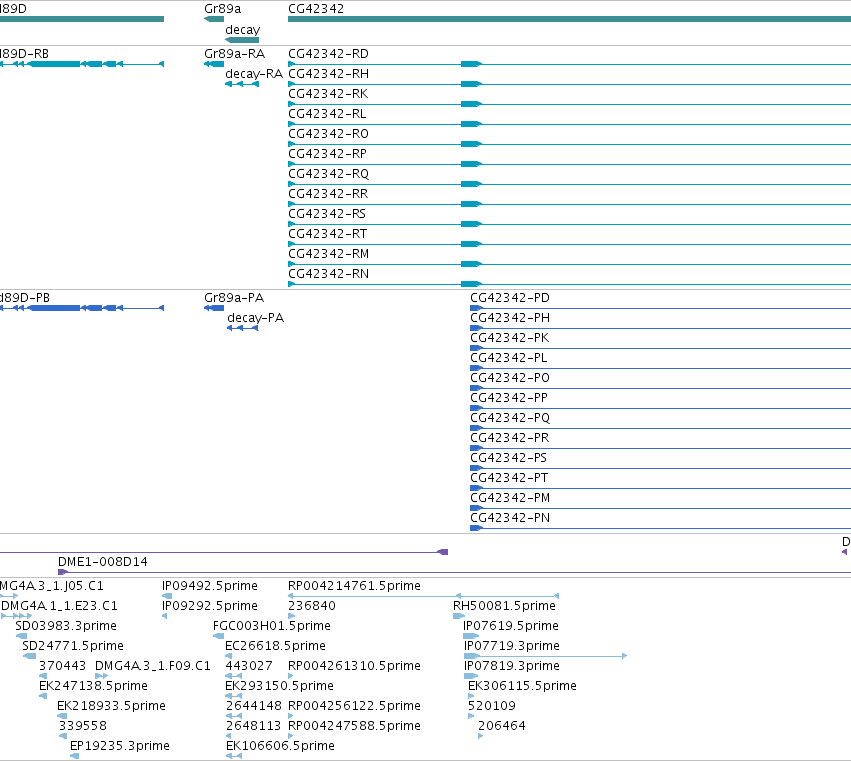Select EST FGC003H01.5prime

(271, 626)
